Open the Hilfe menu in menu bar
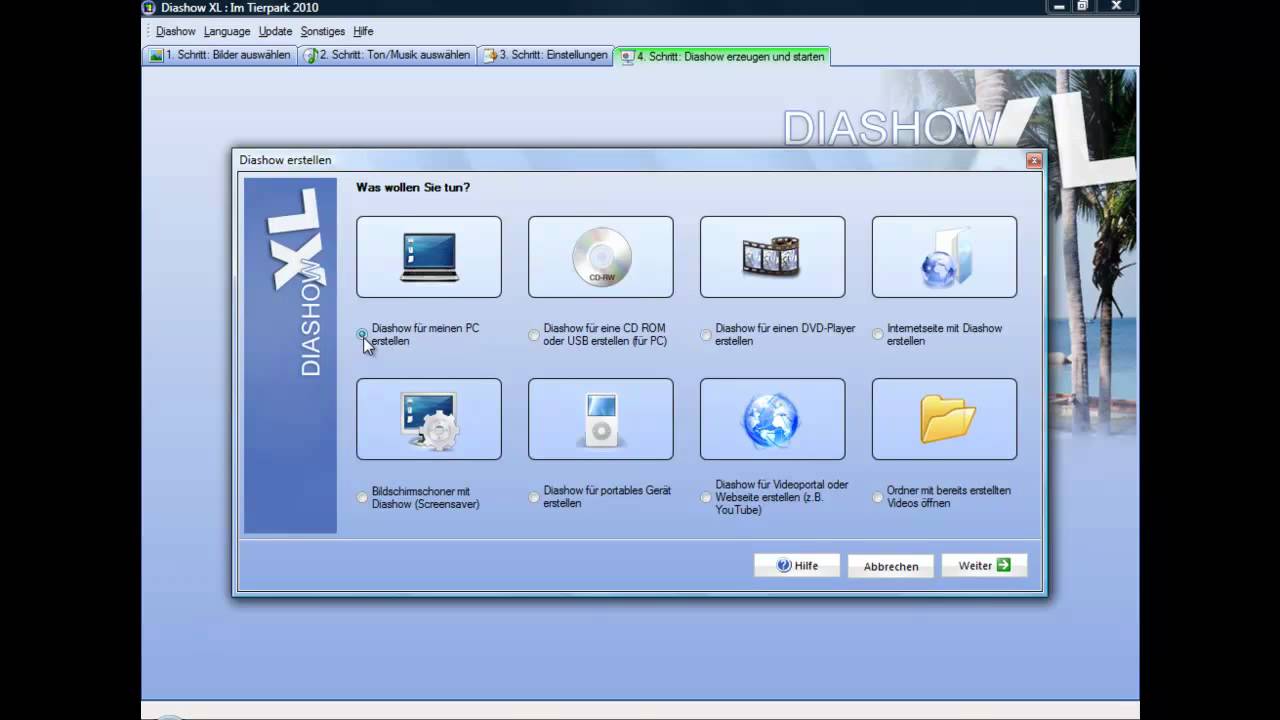Image resolution: width=1280 pixels, height=720 pixels. click(363, 32)
